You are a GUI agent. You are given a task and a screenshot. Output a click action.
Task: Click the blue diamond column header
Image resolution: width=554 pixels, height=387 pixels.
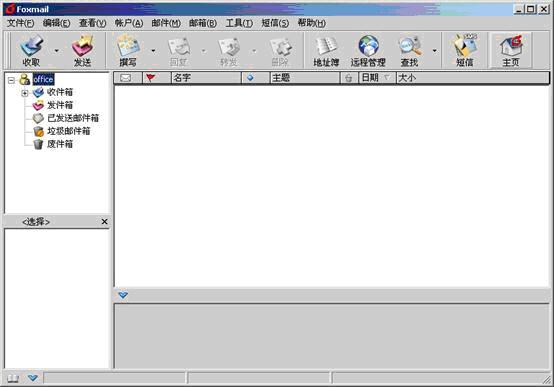(x=256, y=78)
